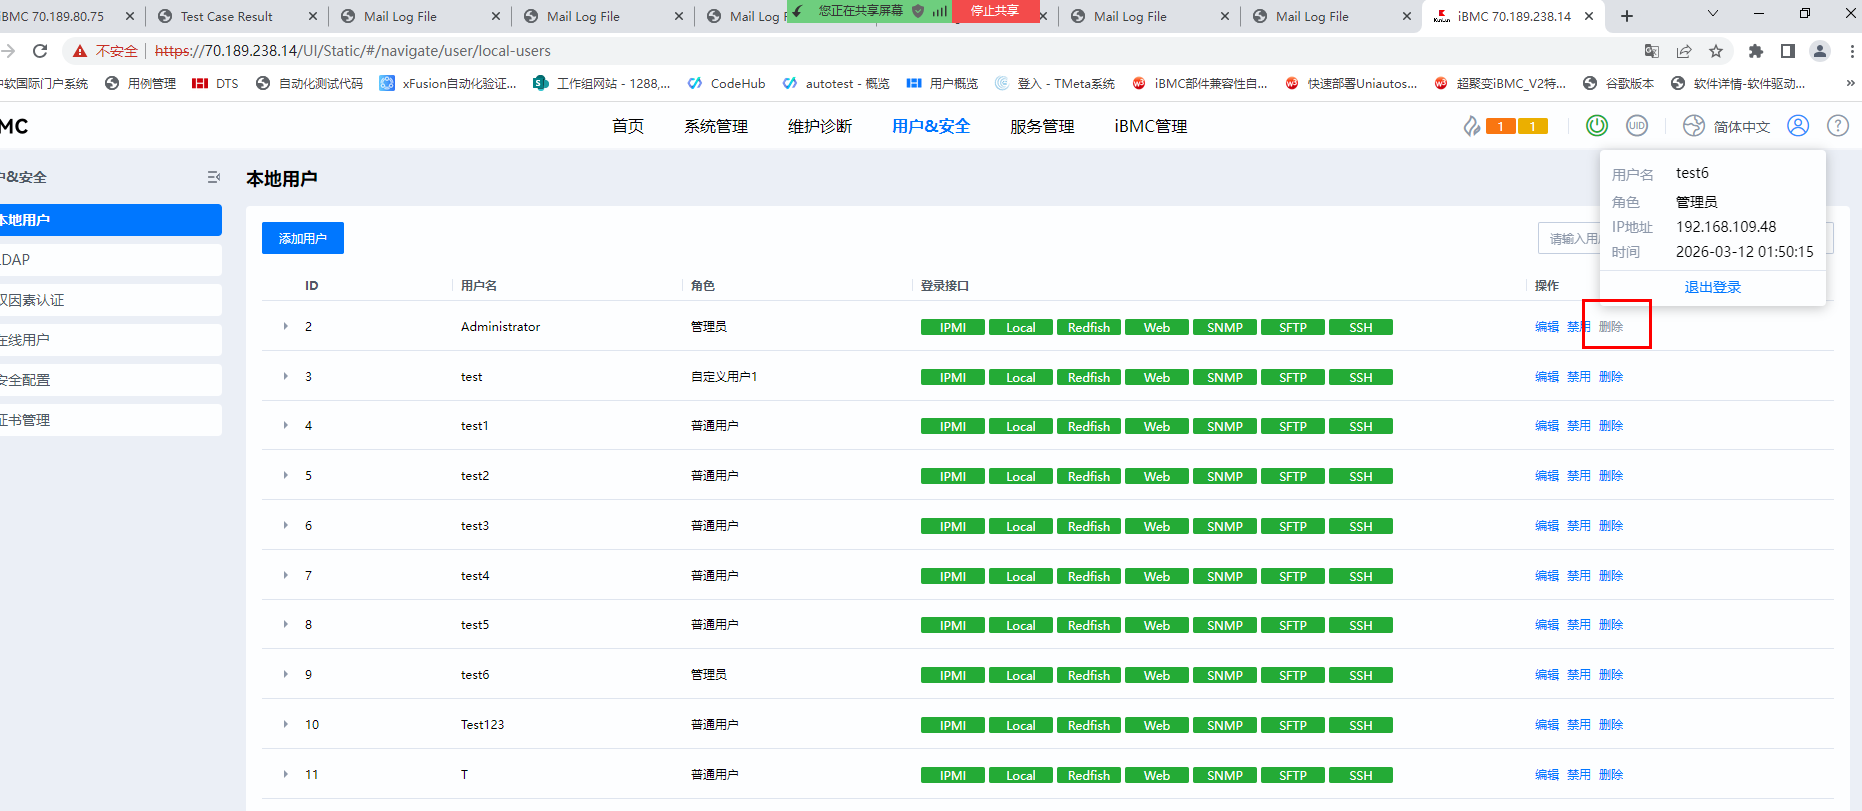Viewport: 1862px width, 811px height.
Task: Toggle the UID indicator icon
Action: [1637, 126]
